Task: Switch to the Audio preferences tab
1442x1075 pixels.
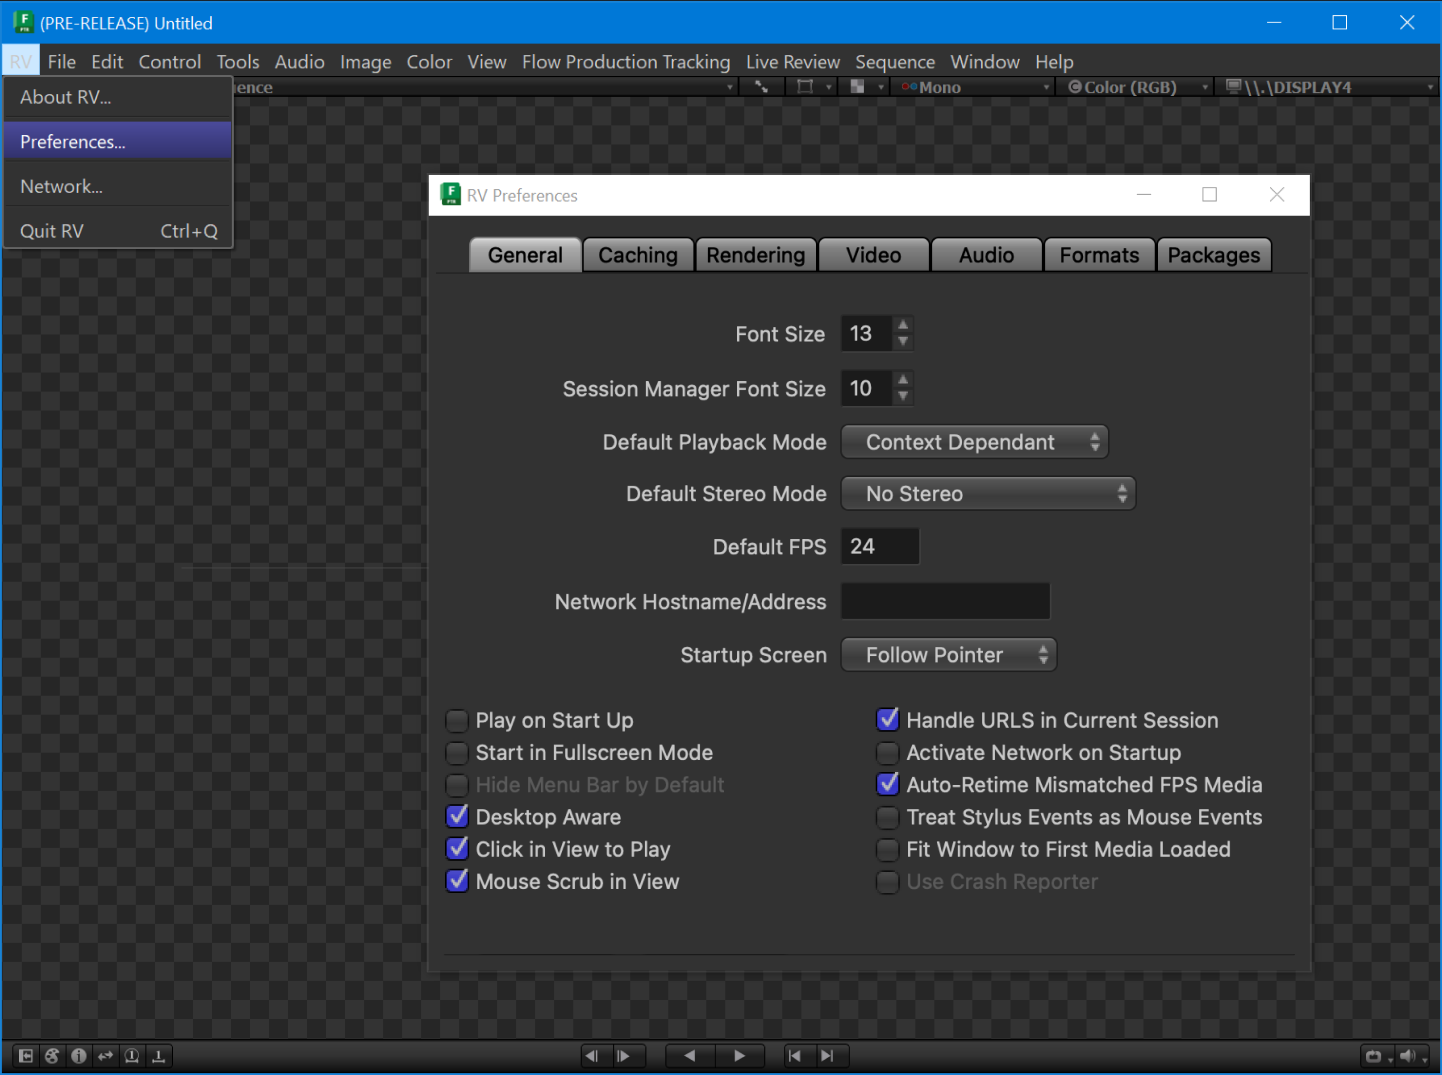Action: tap(987, 255)
